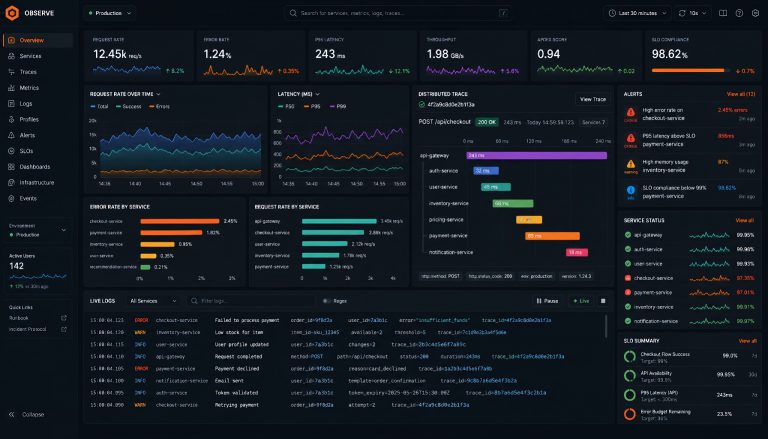Click the api-gateway green status check icon
The height and width of the screenshot is (439, 768).
point(628,235)
